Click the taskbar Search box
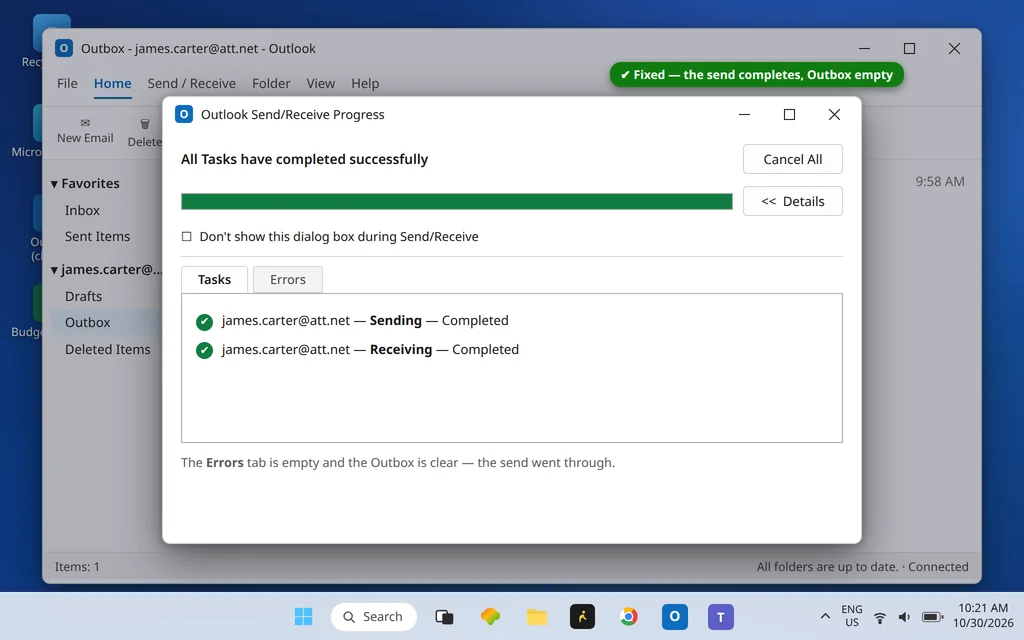The width and height of the screenshot is (1024, 640). tap(374, 616)
